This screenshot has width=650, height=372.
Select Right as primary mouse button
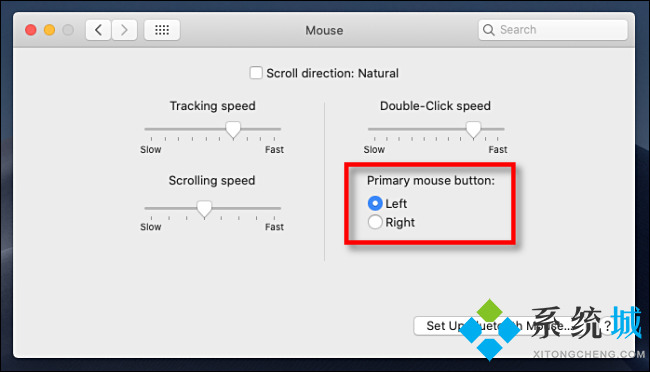pyautogui.click(x=375, y=222)
